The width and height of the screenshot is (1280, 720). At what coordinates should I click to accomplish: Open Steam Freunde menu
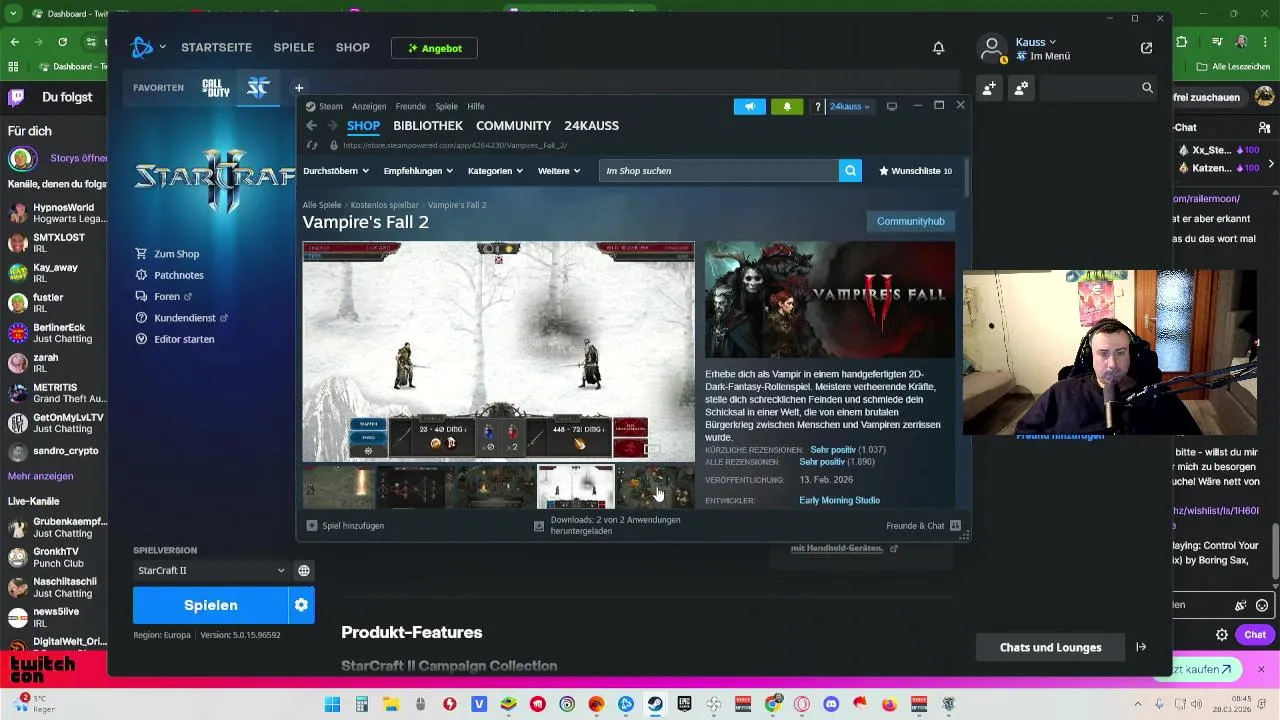[x=411, y=106]
